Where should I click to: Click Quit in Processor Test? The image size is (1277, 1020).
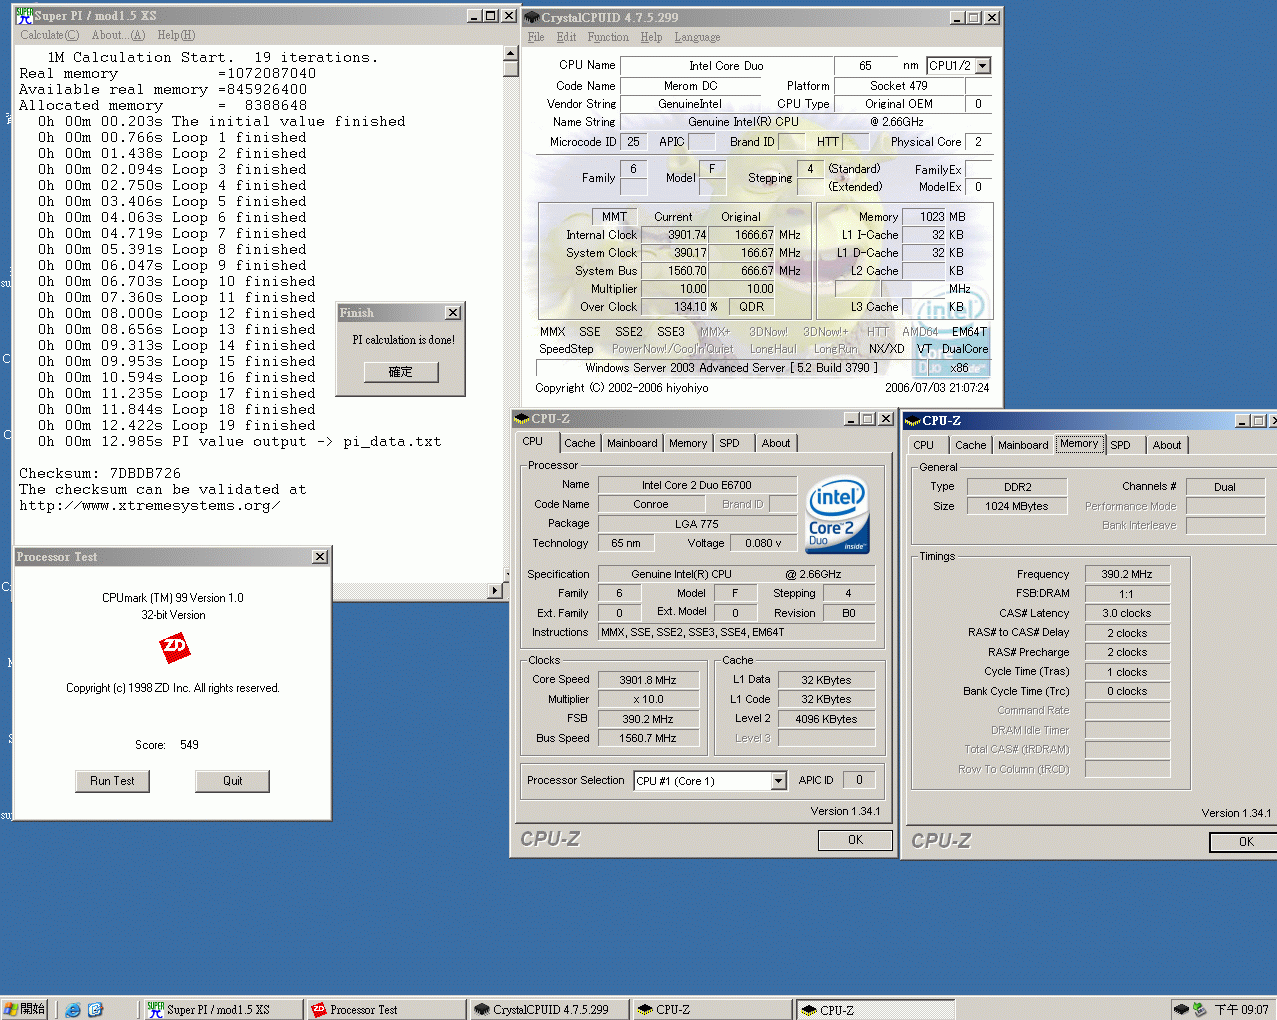tap(233, 781)
